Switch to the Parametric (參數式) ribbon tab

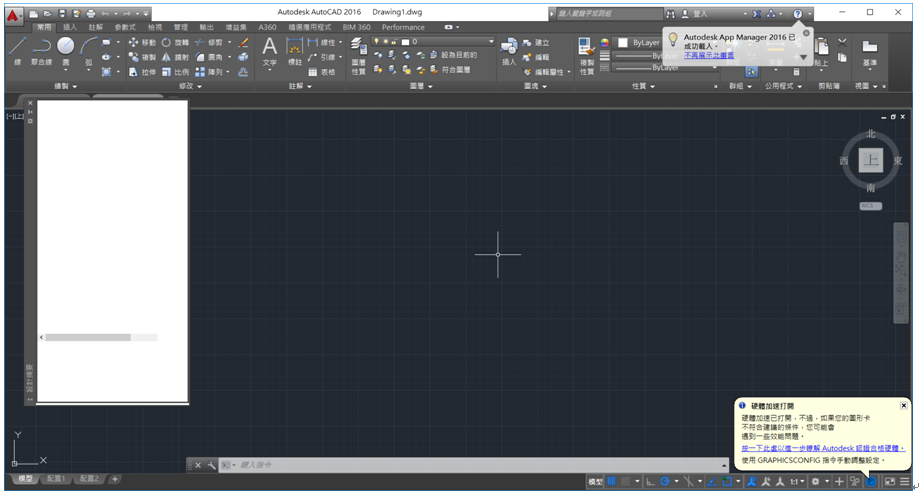coord(125,27)
